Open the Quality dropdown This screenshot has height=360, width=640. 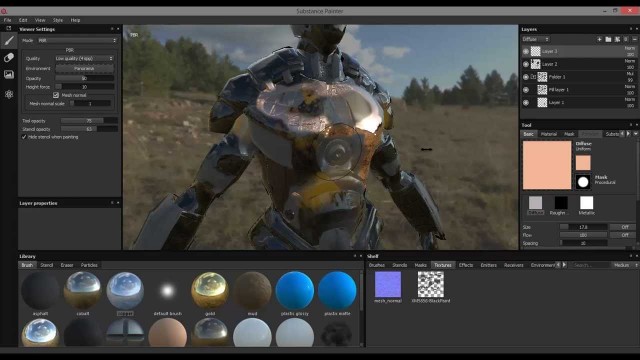coord(84,58)
